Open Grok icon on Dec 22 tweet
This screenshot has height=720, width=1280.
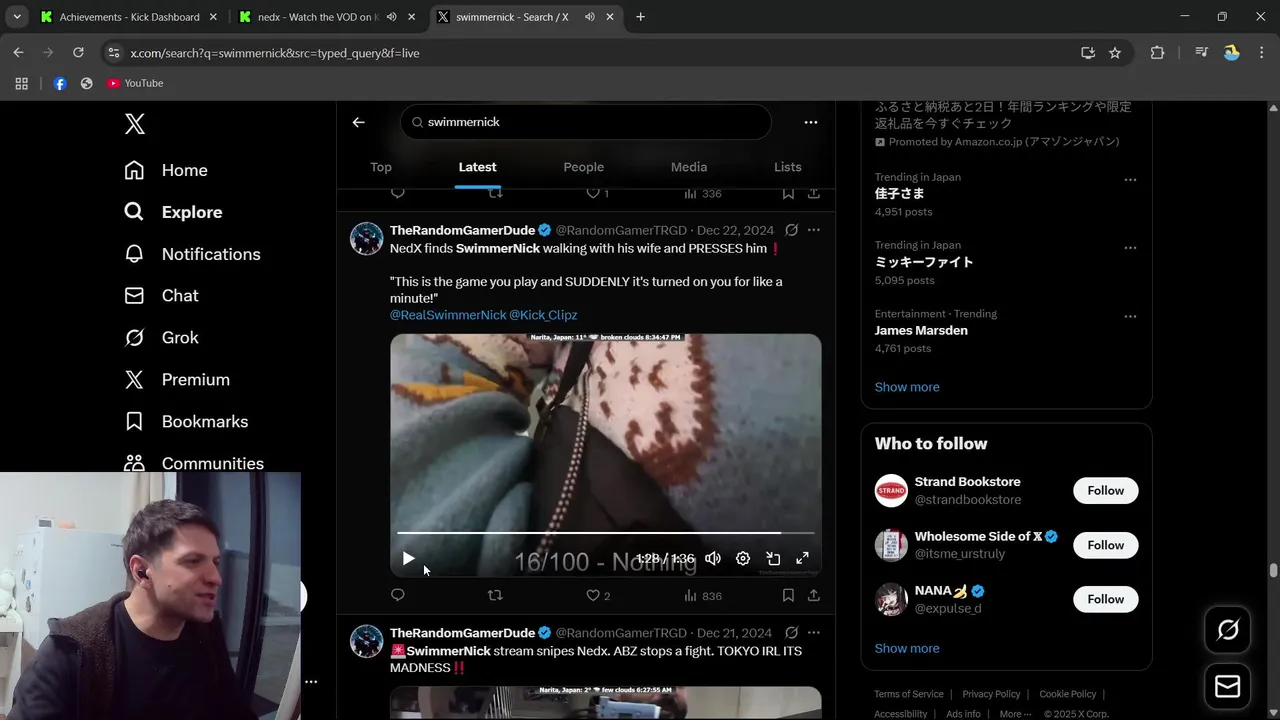(x=791, y=230)
